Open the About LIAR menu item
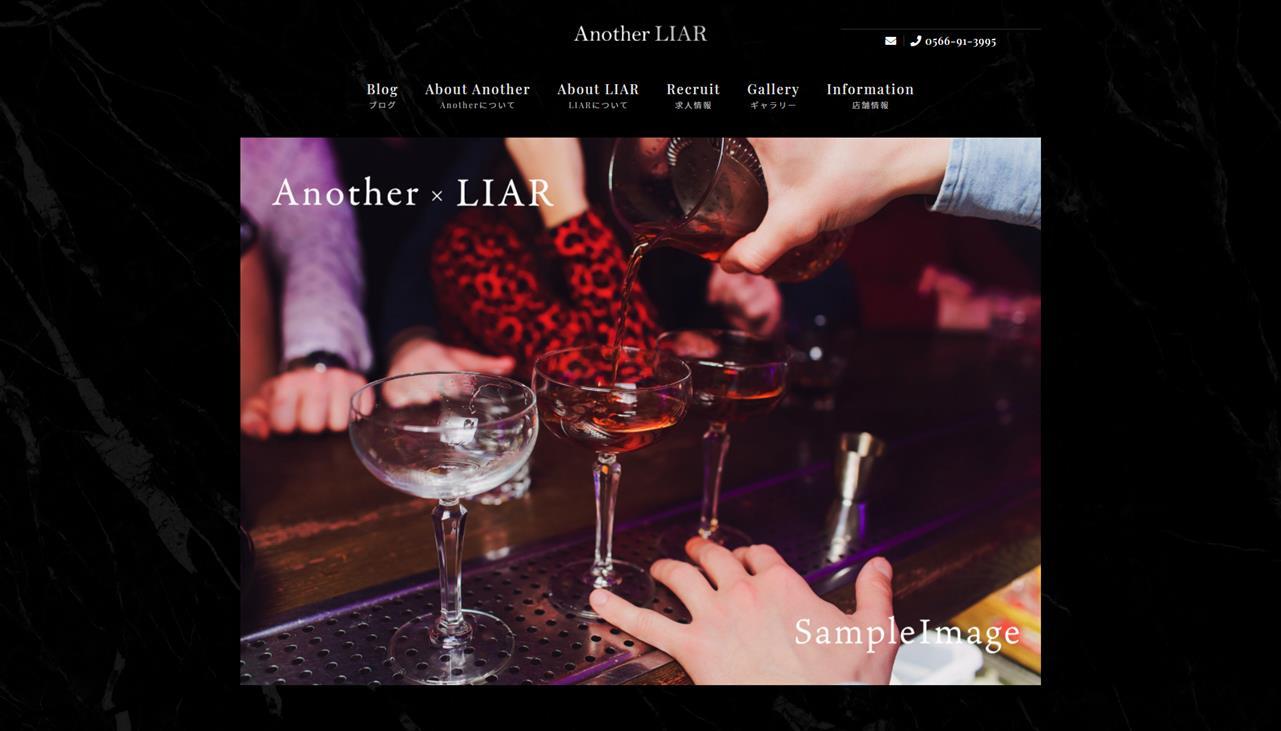The width and height of the screenshot is (1281, 731). (598, 89)
